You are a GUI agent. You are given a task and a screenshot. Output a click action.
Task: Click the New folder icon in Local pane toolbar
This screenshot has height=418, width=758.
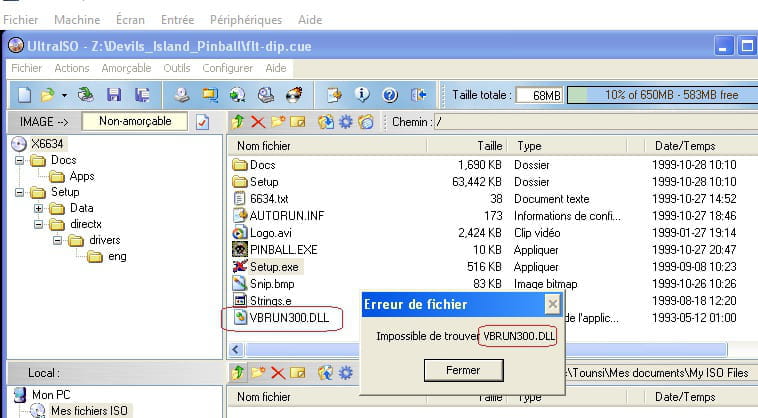[x=258, y=373]
